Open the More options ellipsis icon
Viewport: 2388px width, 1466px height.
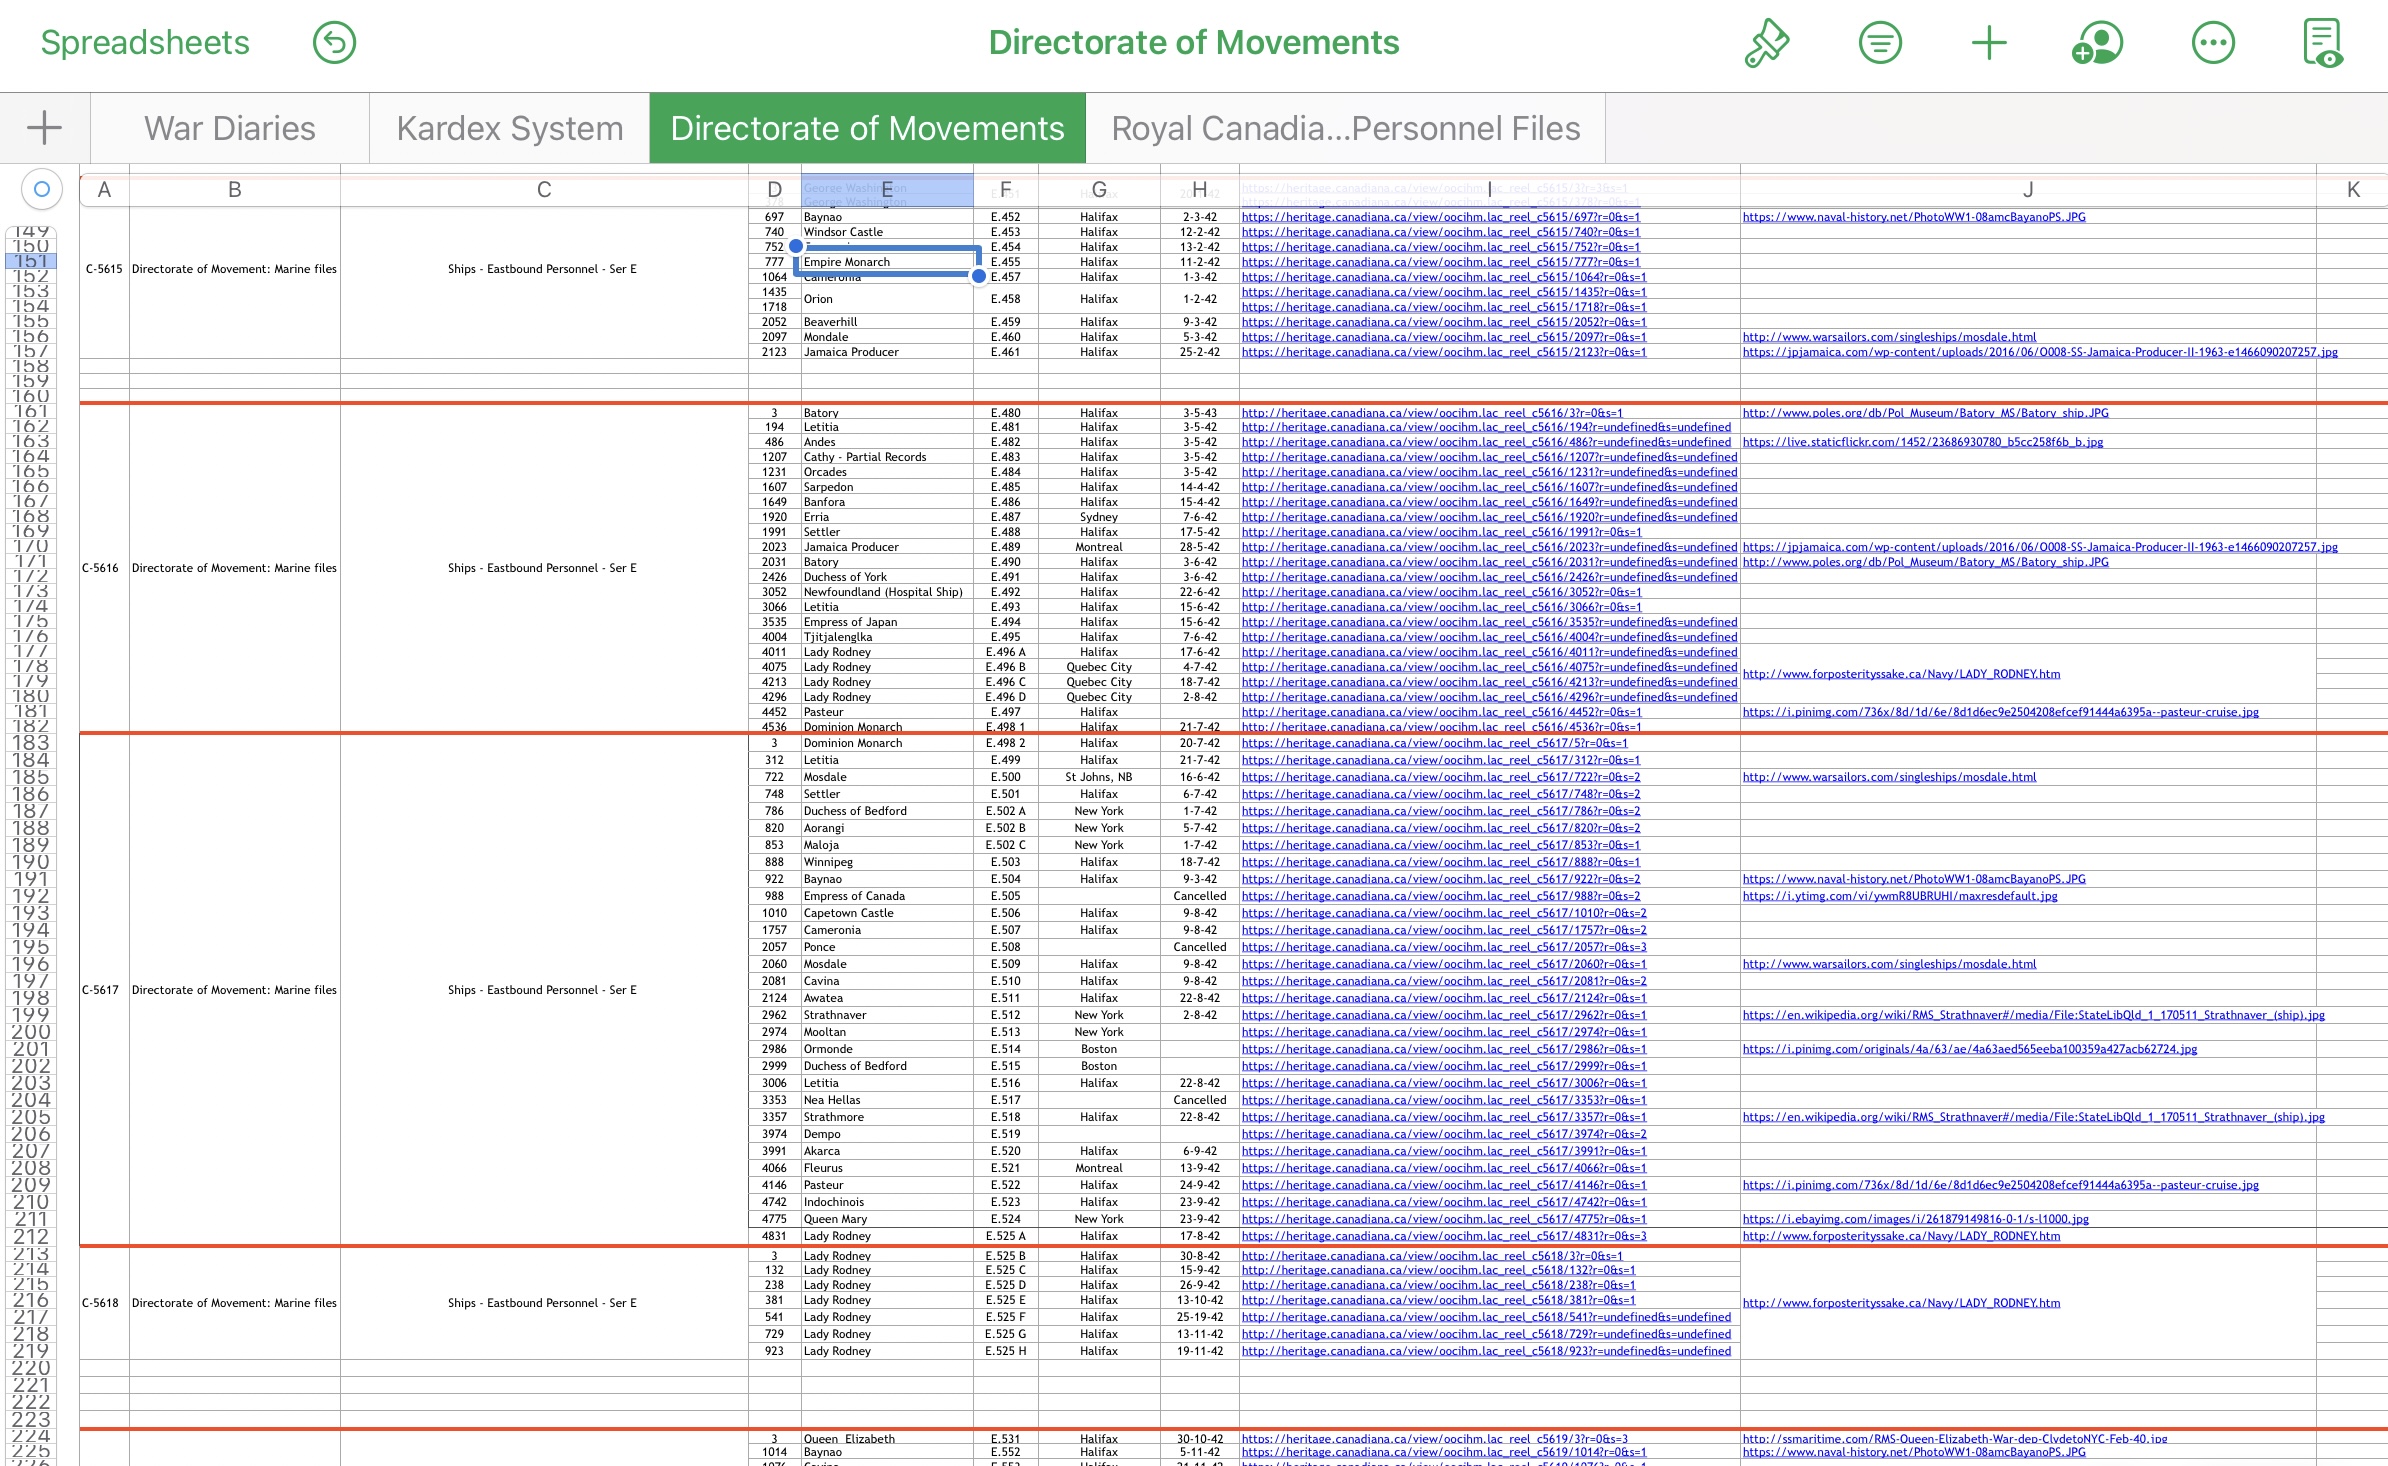[x=2212, y=43]
